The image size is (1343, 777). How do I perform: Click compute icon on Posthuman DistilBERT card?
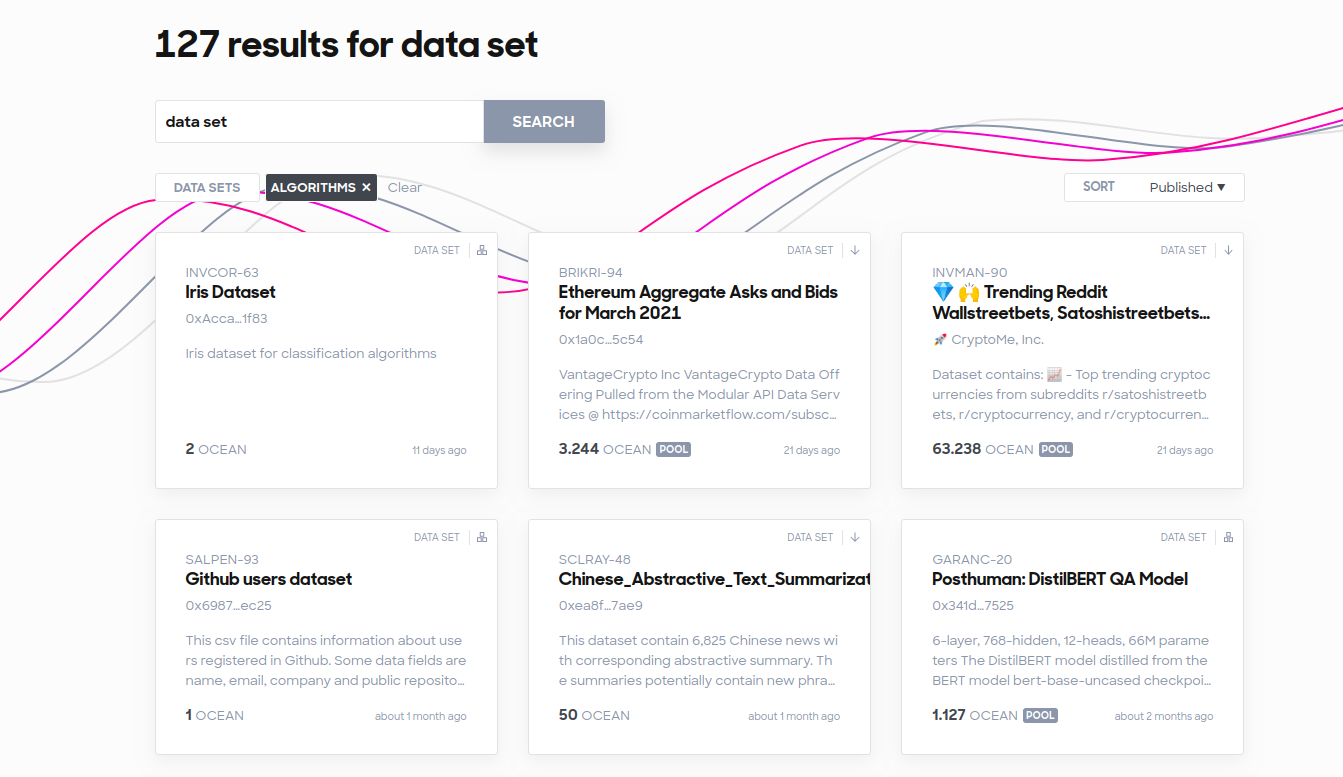point(1228,537)
